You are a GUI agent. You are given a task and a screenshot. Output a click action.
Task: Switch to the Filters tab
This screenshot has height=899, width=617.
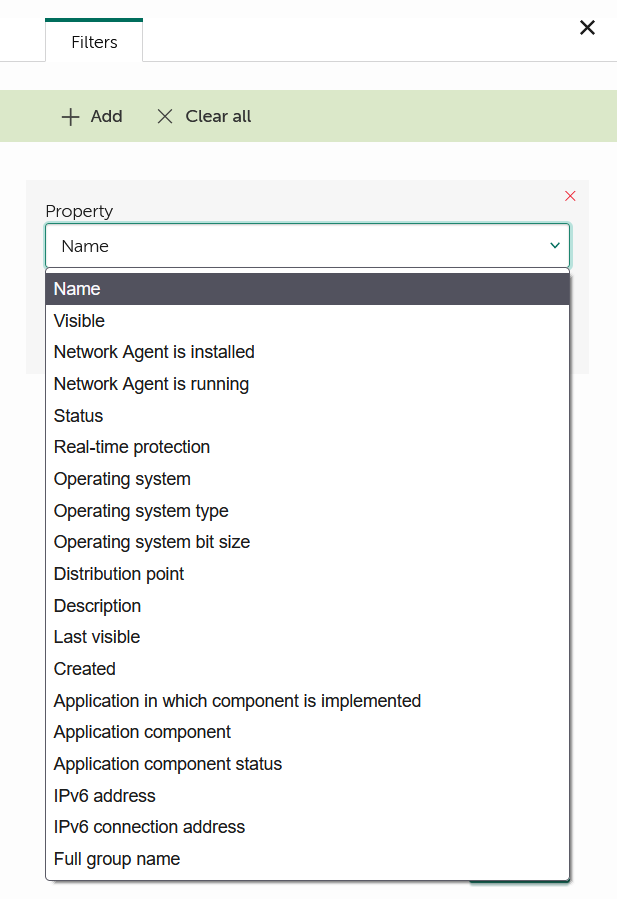coord(94,42)
